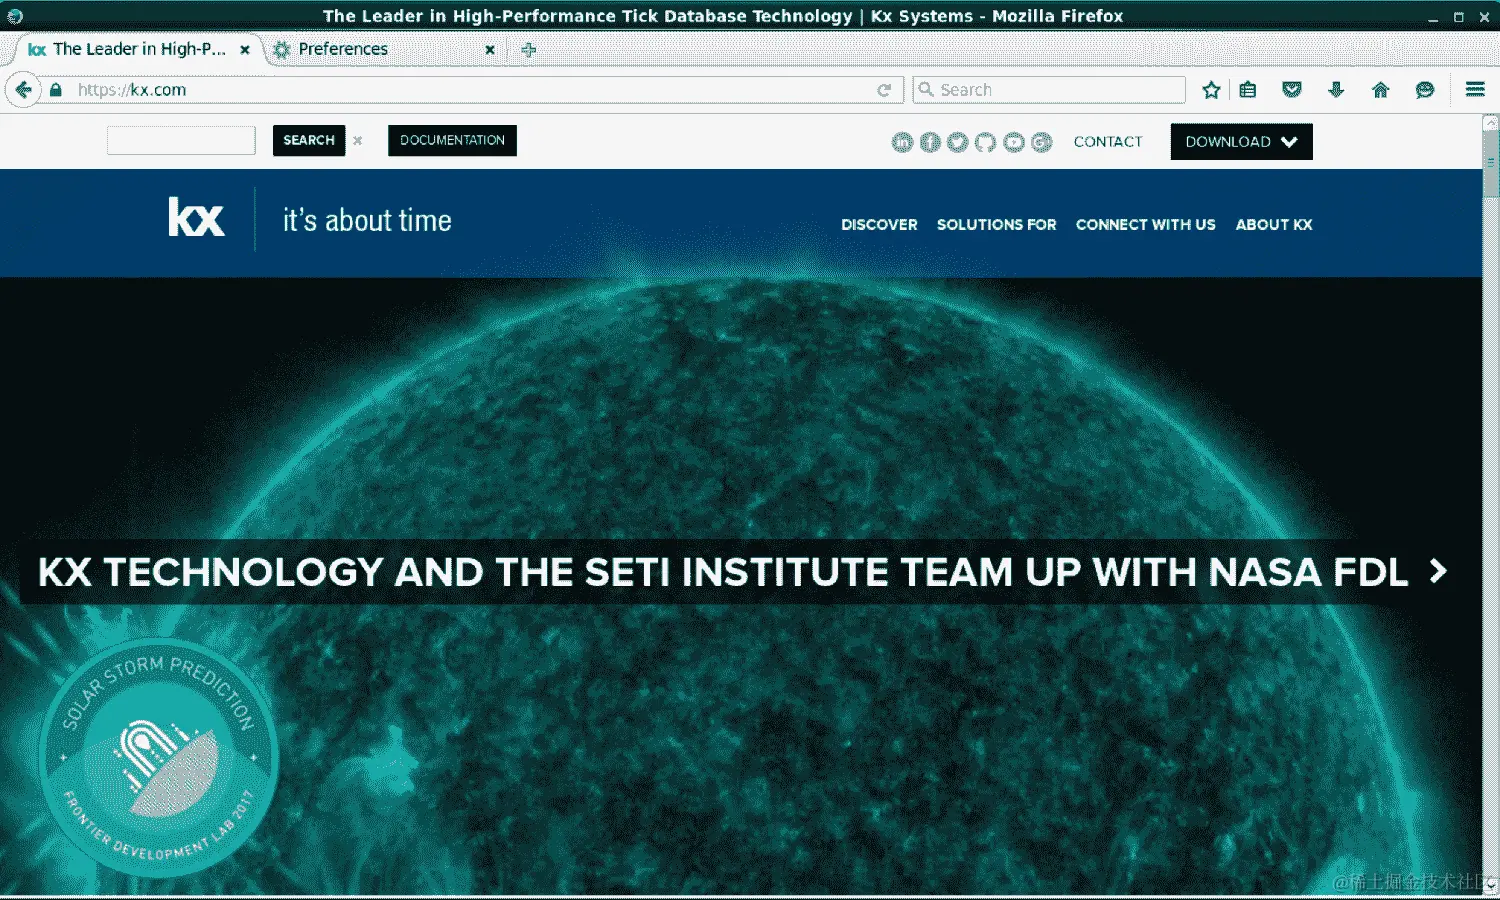Image resolution: width=1500 pixels, height=900 pixels.
Task: Switch to the Preferences tab
Action: (383, 49)
